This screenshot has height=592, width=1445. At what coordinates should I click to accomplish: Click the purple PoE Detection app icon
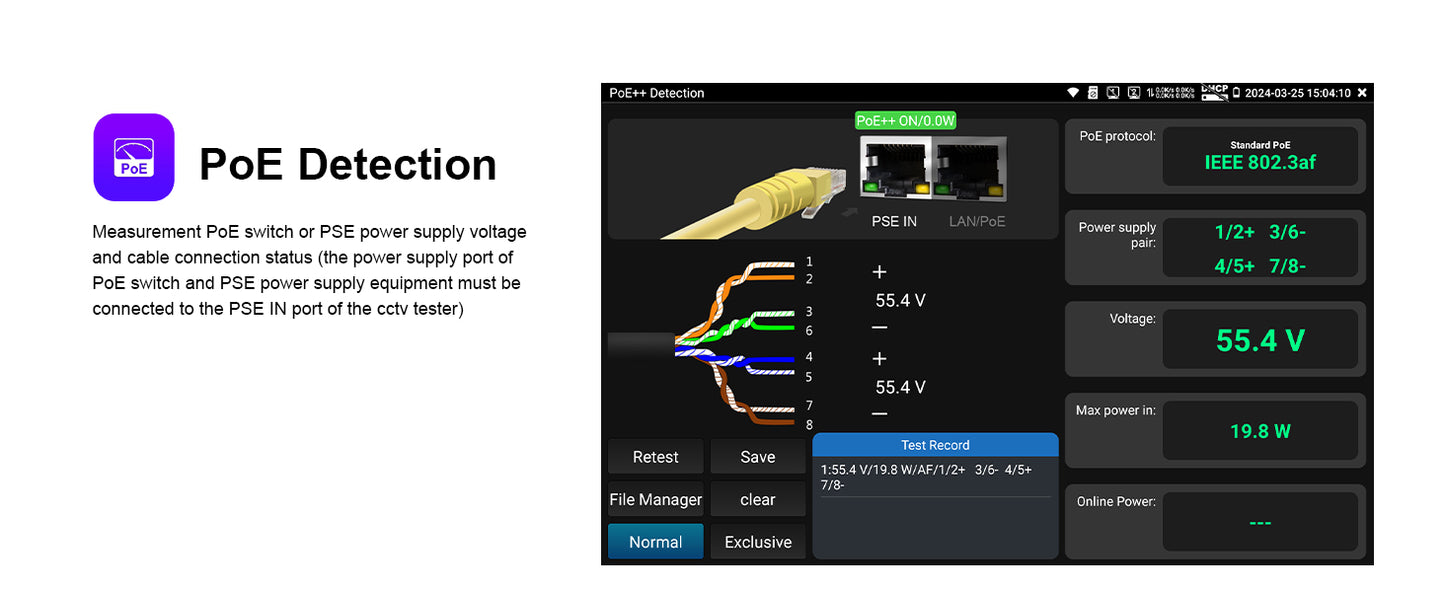(x=134, y=157)
